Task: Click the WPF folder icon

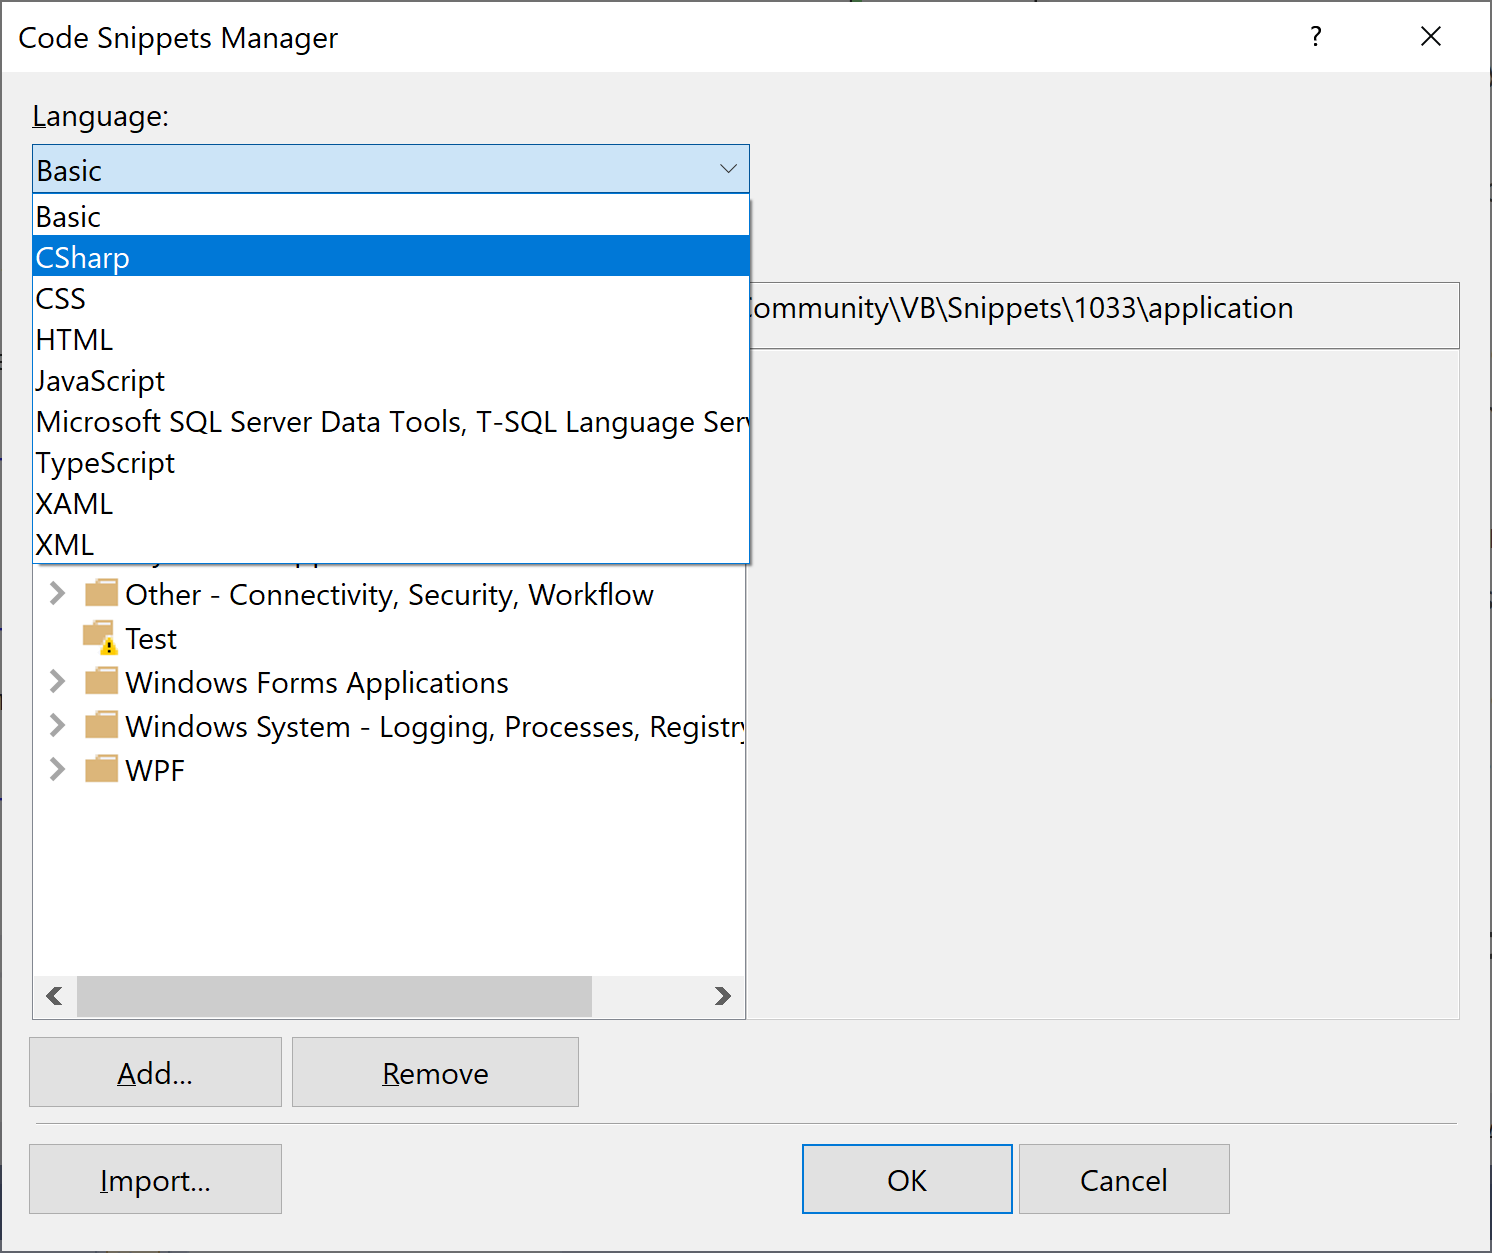Action: (x=101, y=770)
